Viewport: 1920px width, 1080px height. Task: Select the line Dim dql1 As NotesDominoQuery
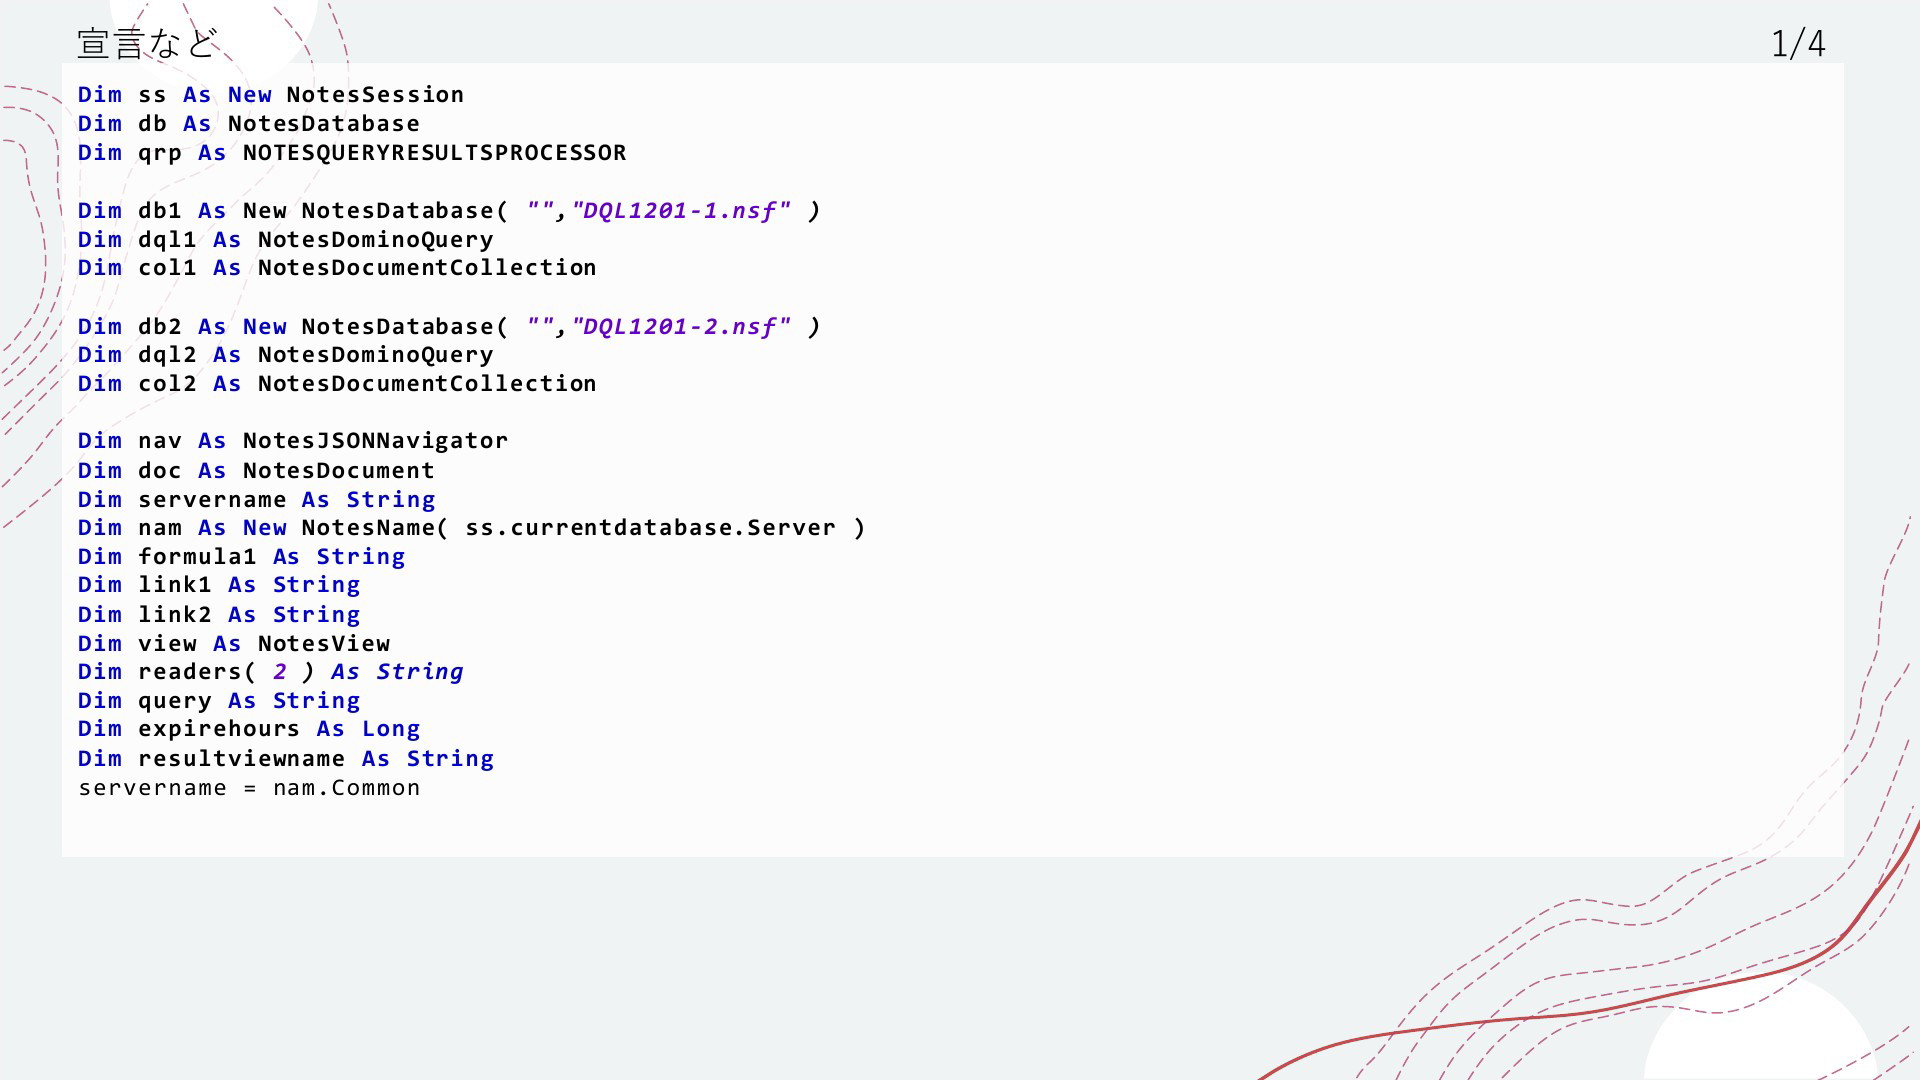coord(286,240)
